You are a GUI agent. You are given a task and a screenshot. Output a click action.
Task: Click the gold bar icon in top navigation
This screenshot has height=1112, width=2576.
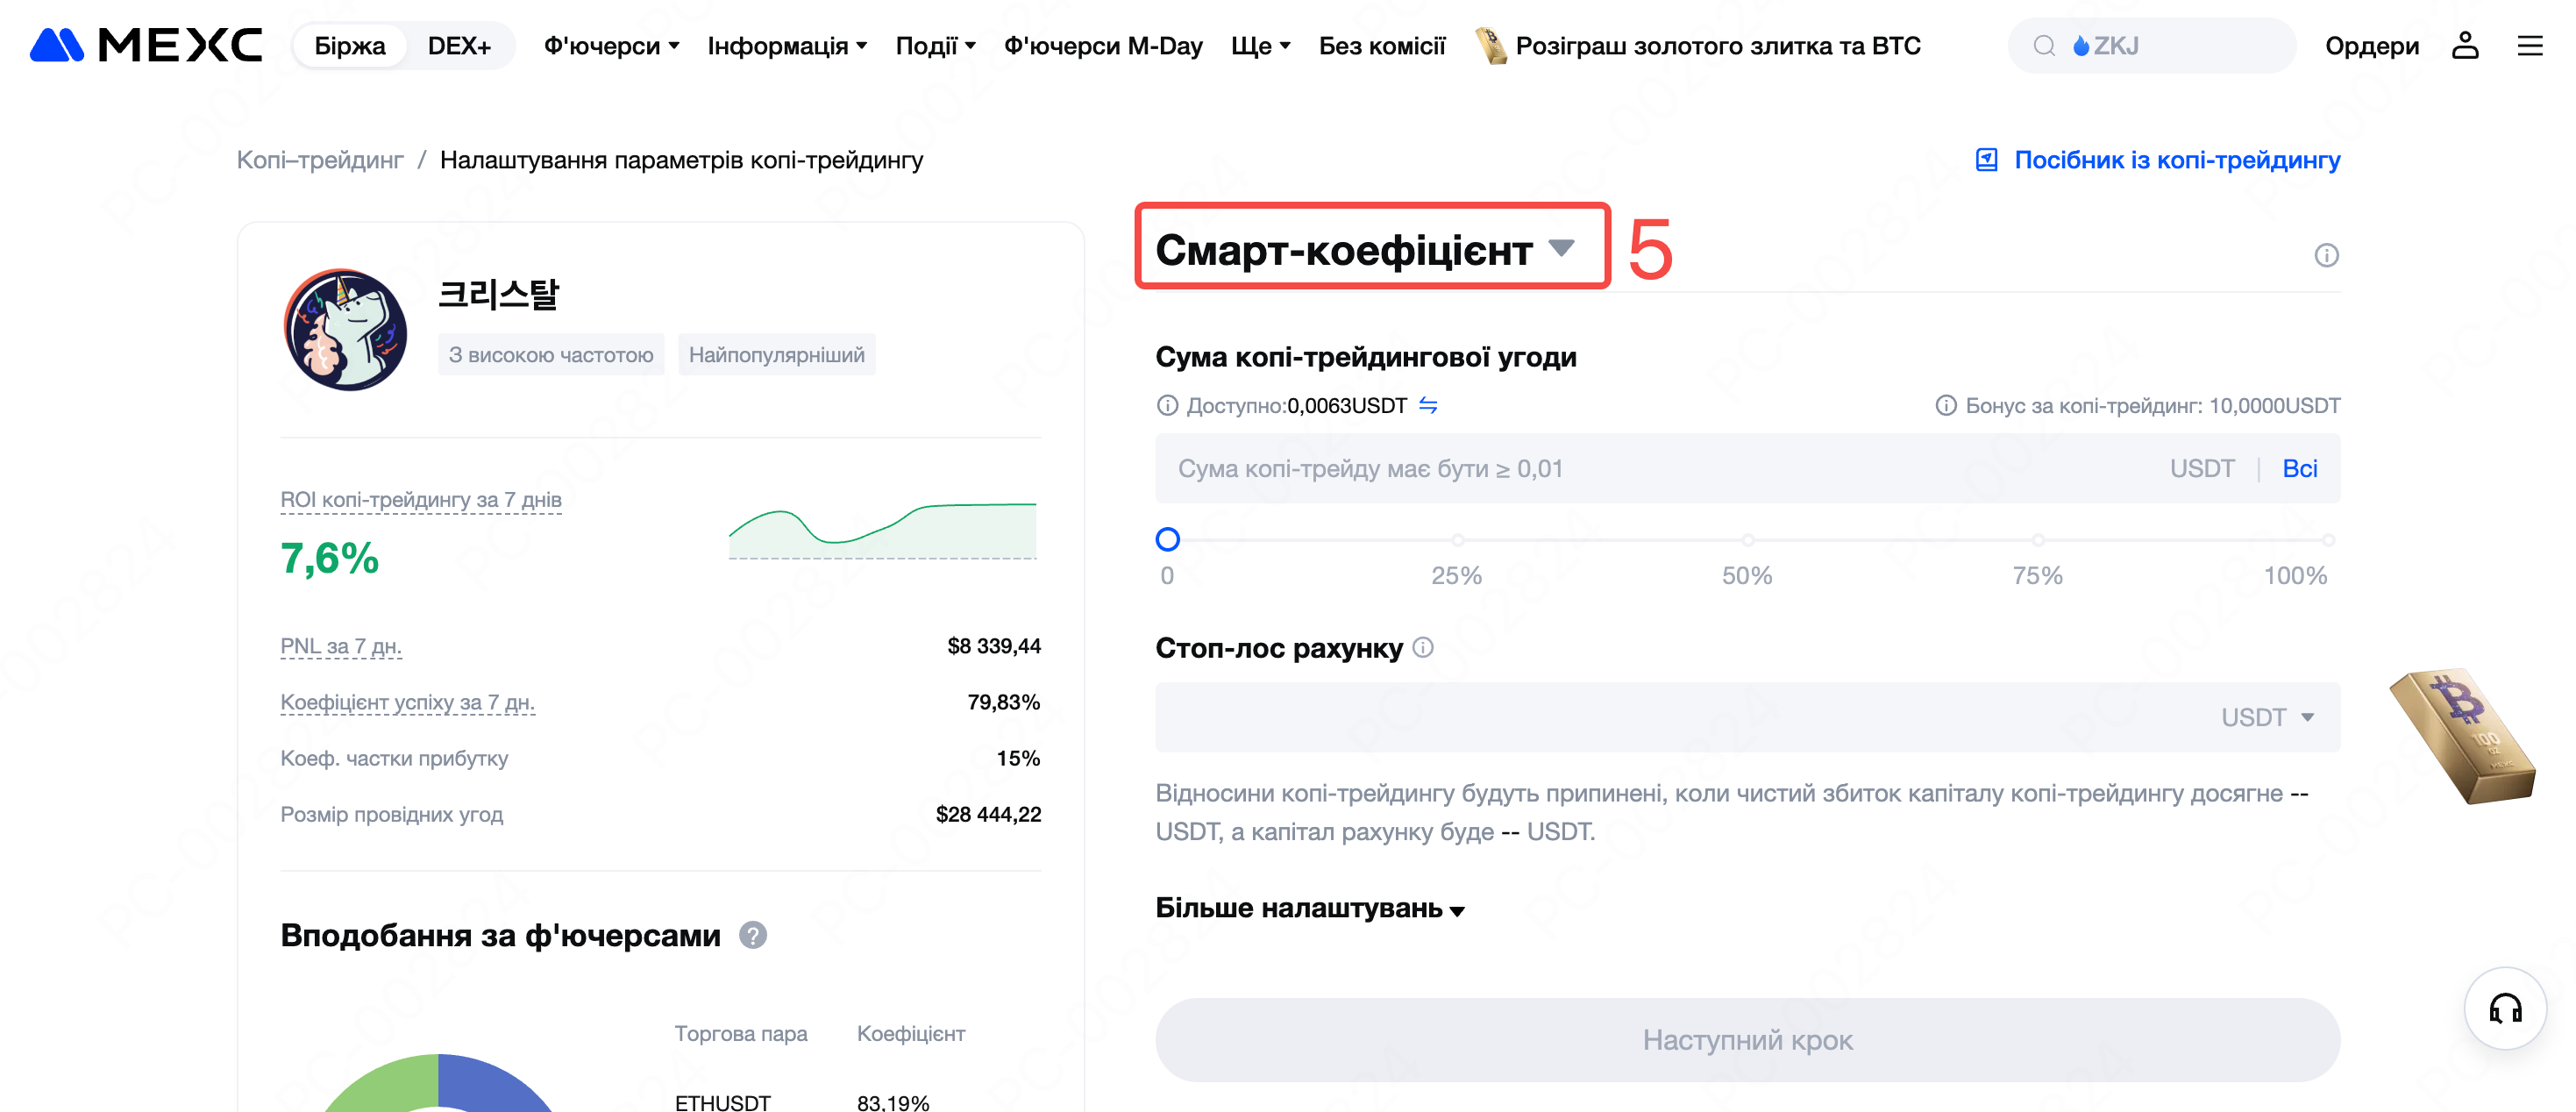point(1491,45)
